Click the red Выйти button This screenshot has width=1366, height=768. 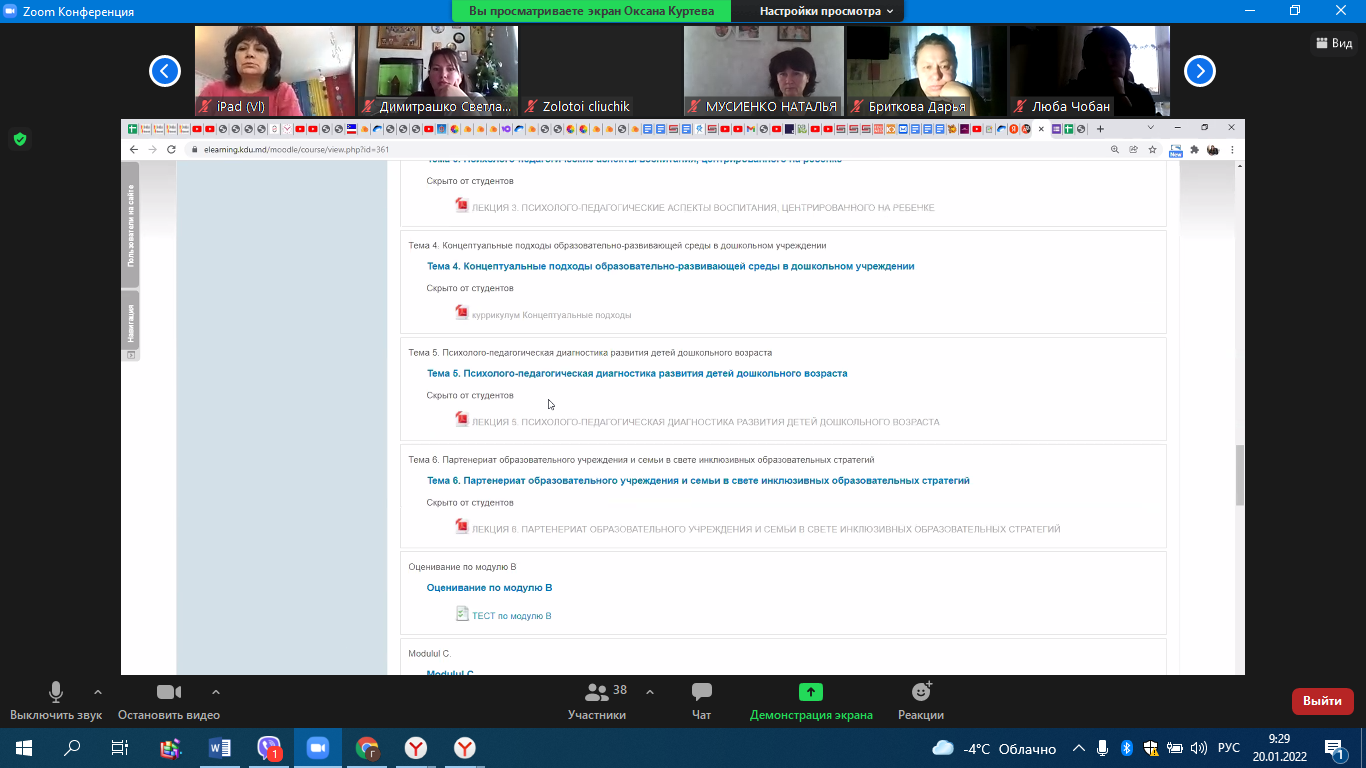click(x=1322, y=701)
